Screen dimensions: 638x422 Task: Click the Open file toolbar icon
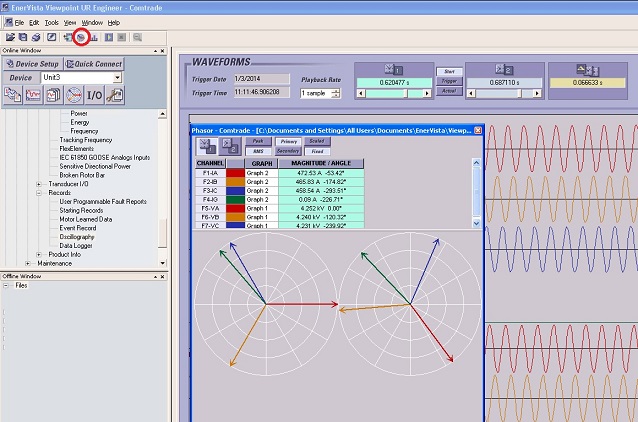click(10, 37)
